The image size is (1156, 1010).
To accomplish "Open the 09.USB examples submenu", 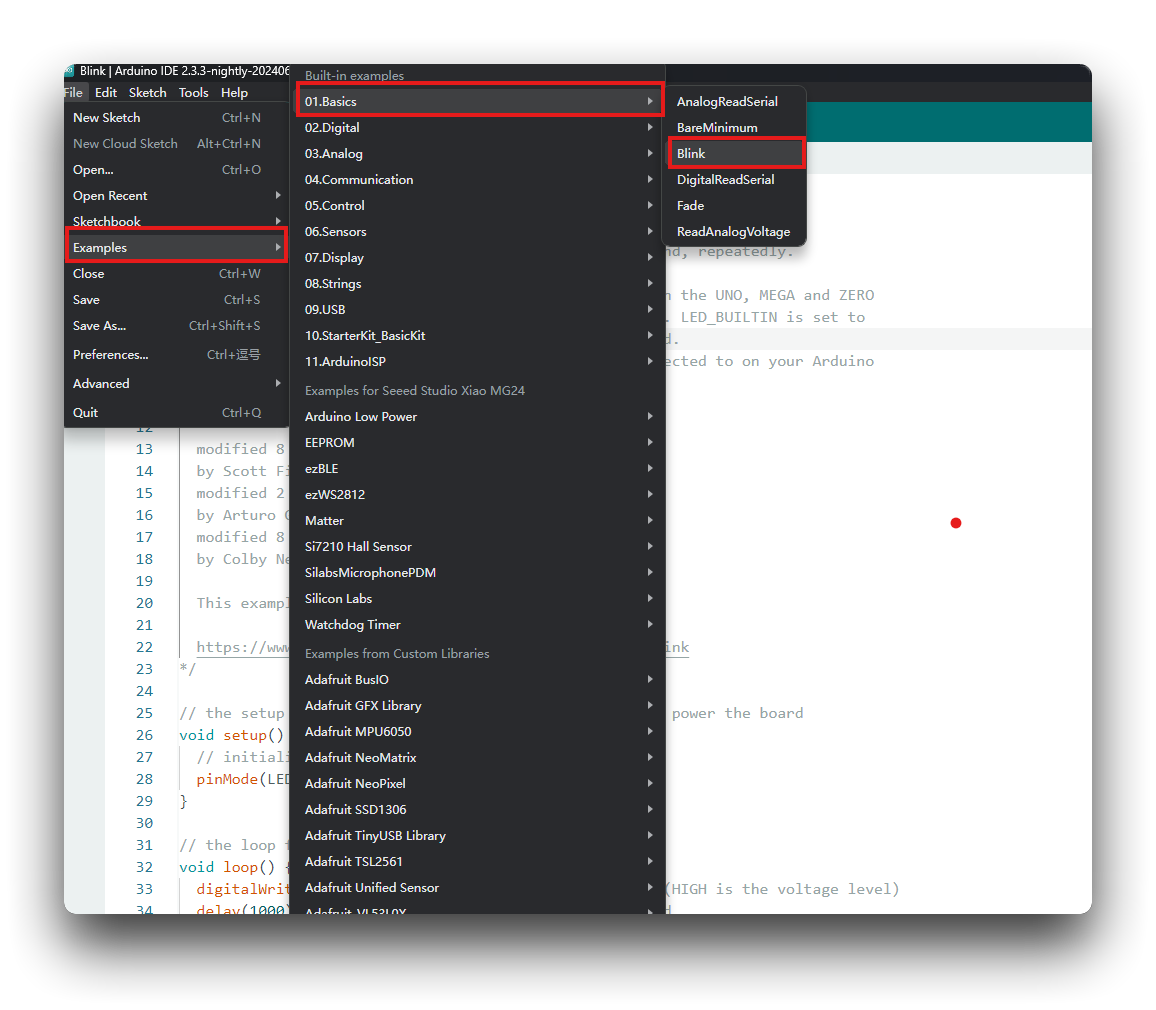I will coord(478,310).
